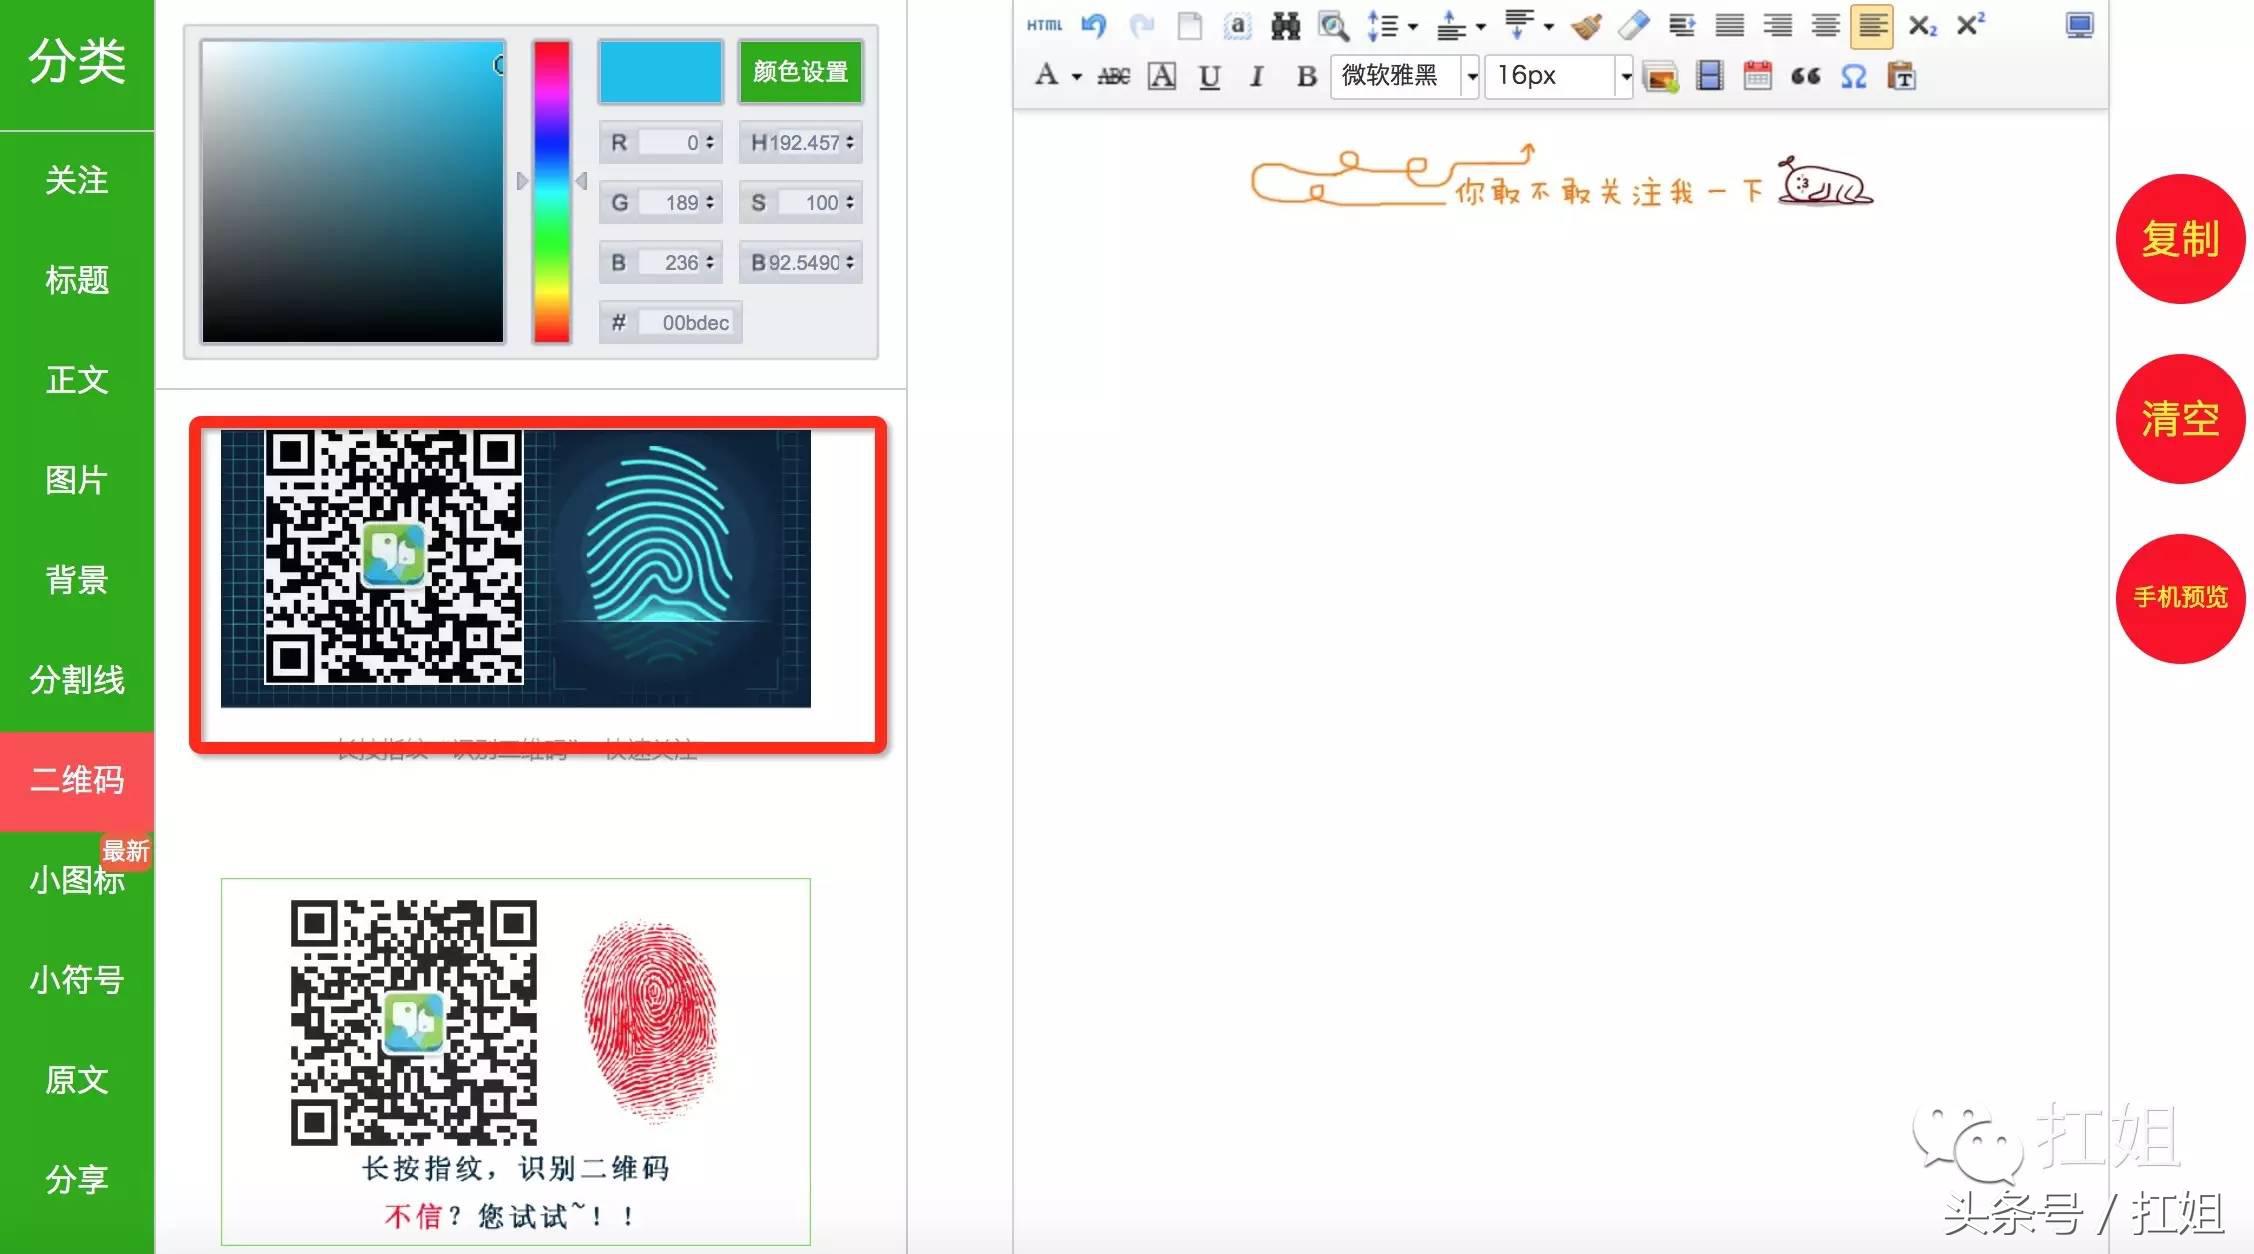The width and height of the screenshot is (2254, 1254).
Task: Insert a video with the film icon
Action: pyautogui.click(x=1709, y=77)
